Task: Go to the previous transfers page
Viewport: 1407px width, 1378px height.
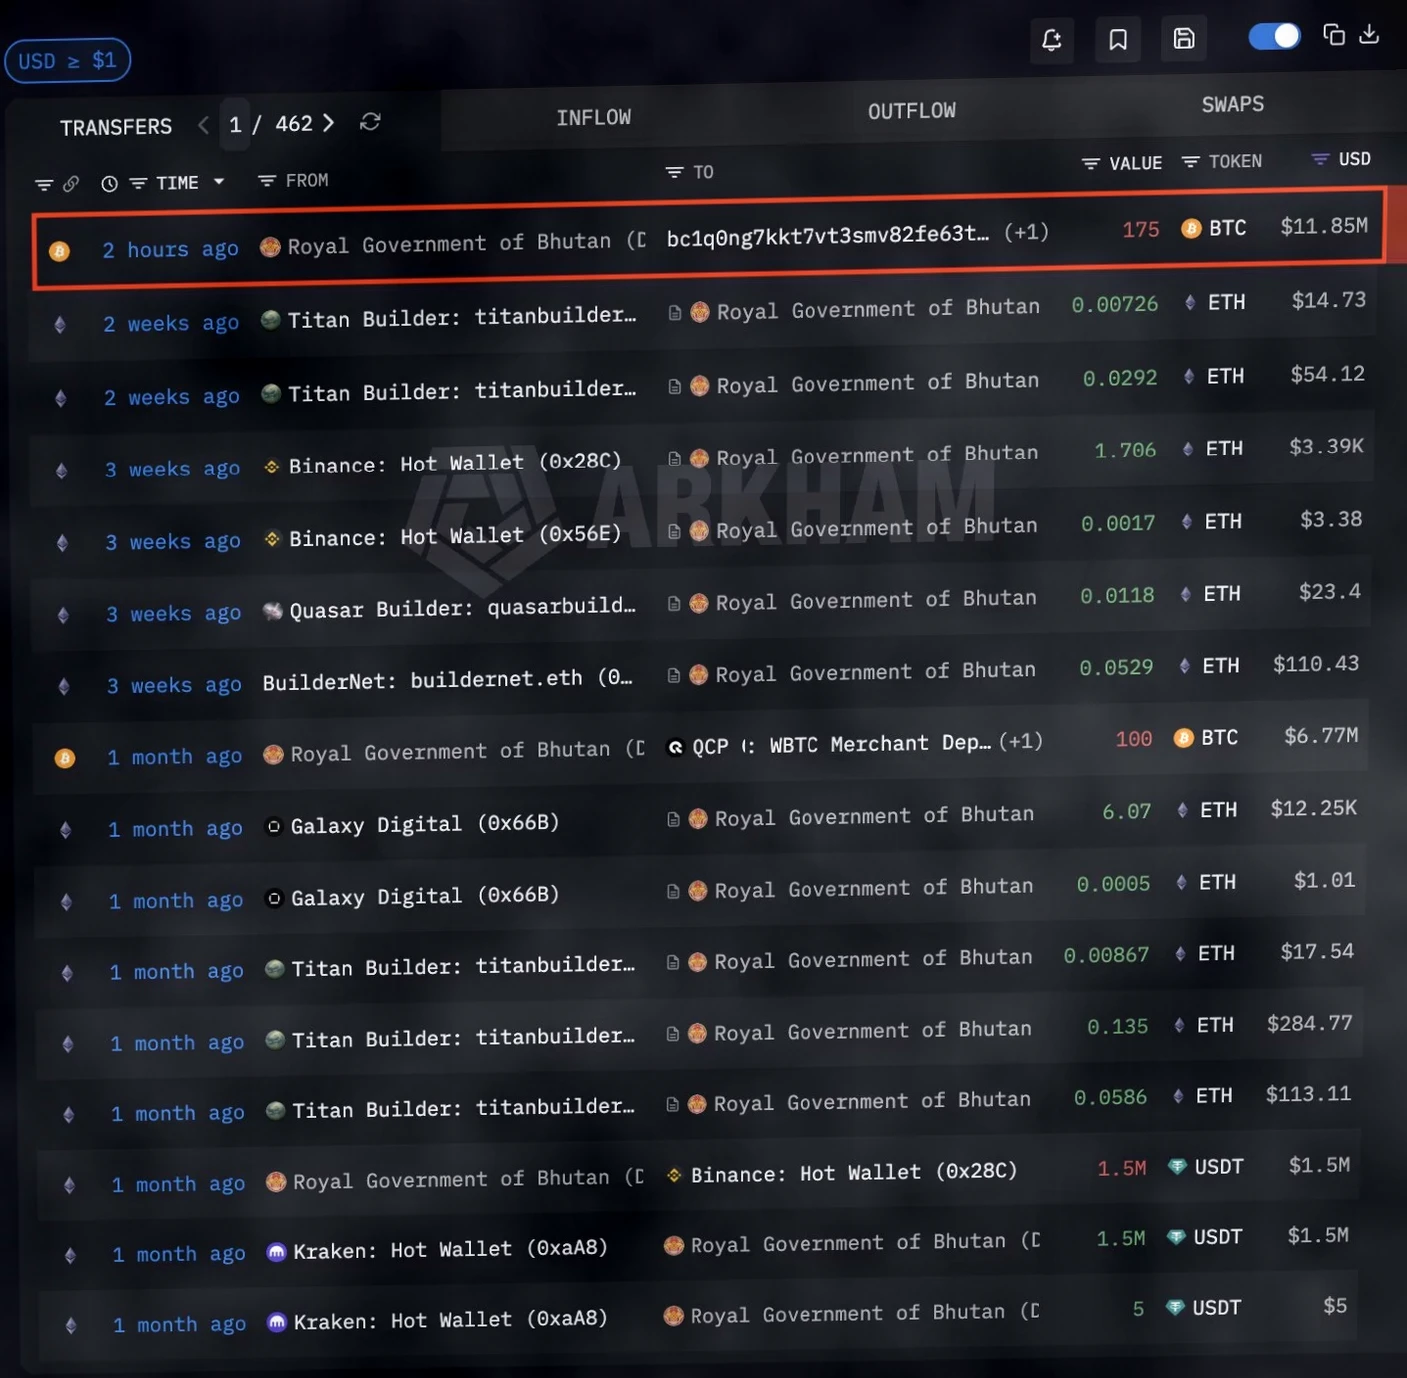Action: (x=204, y=124)
